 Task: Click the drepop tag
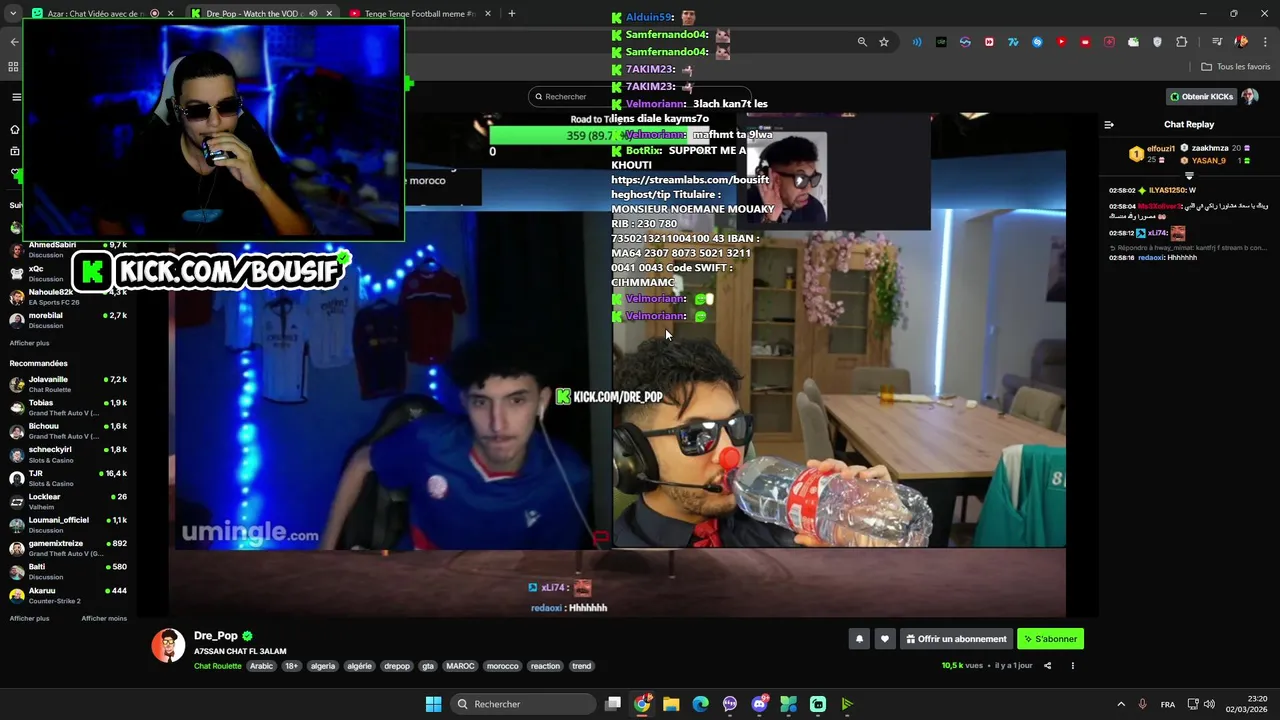coord(397,666)
